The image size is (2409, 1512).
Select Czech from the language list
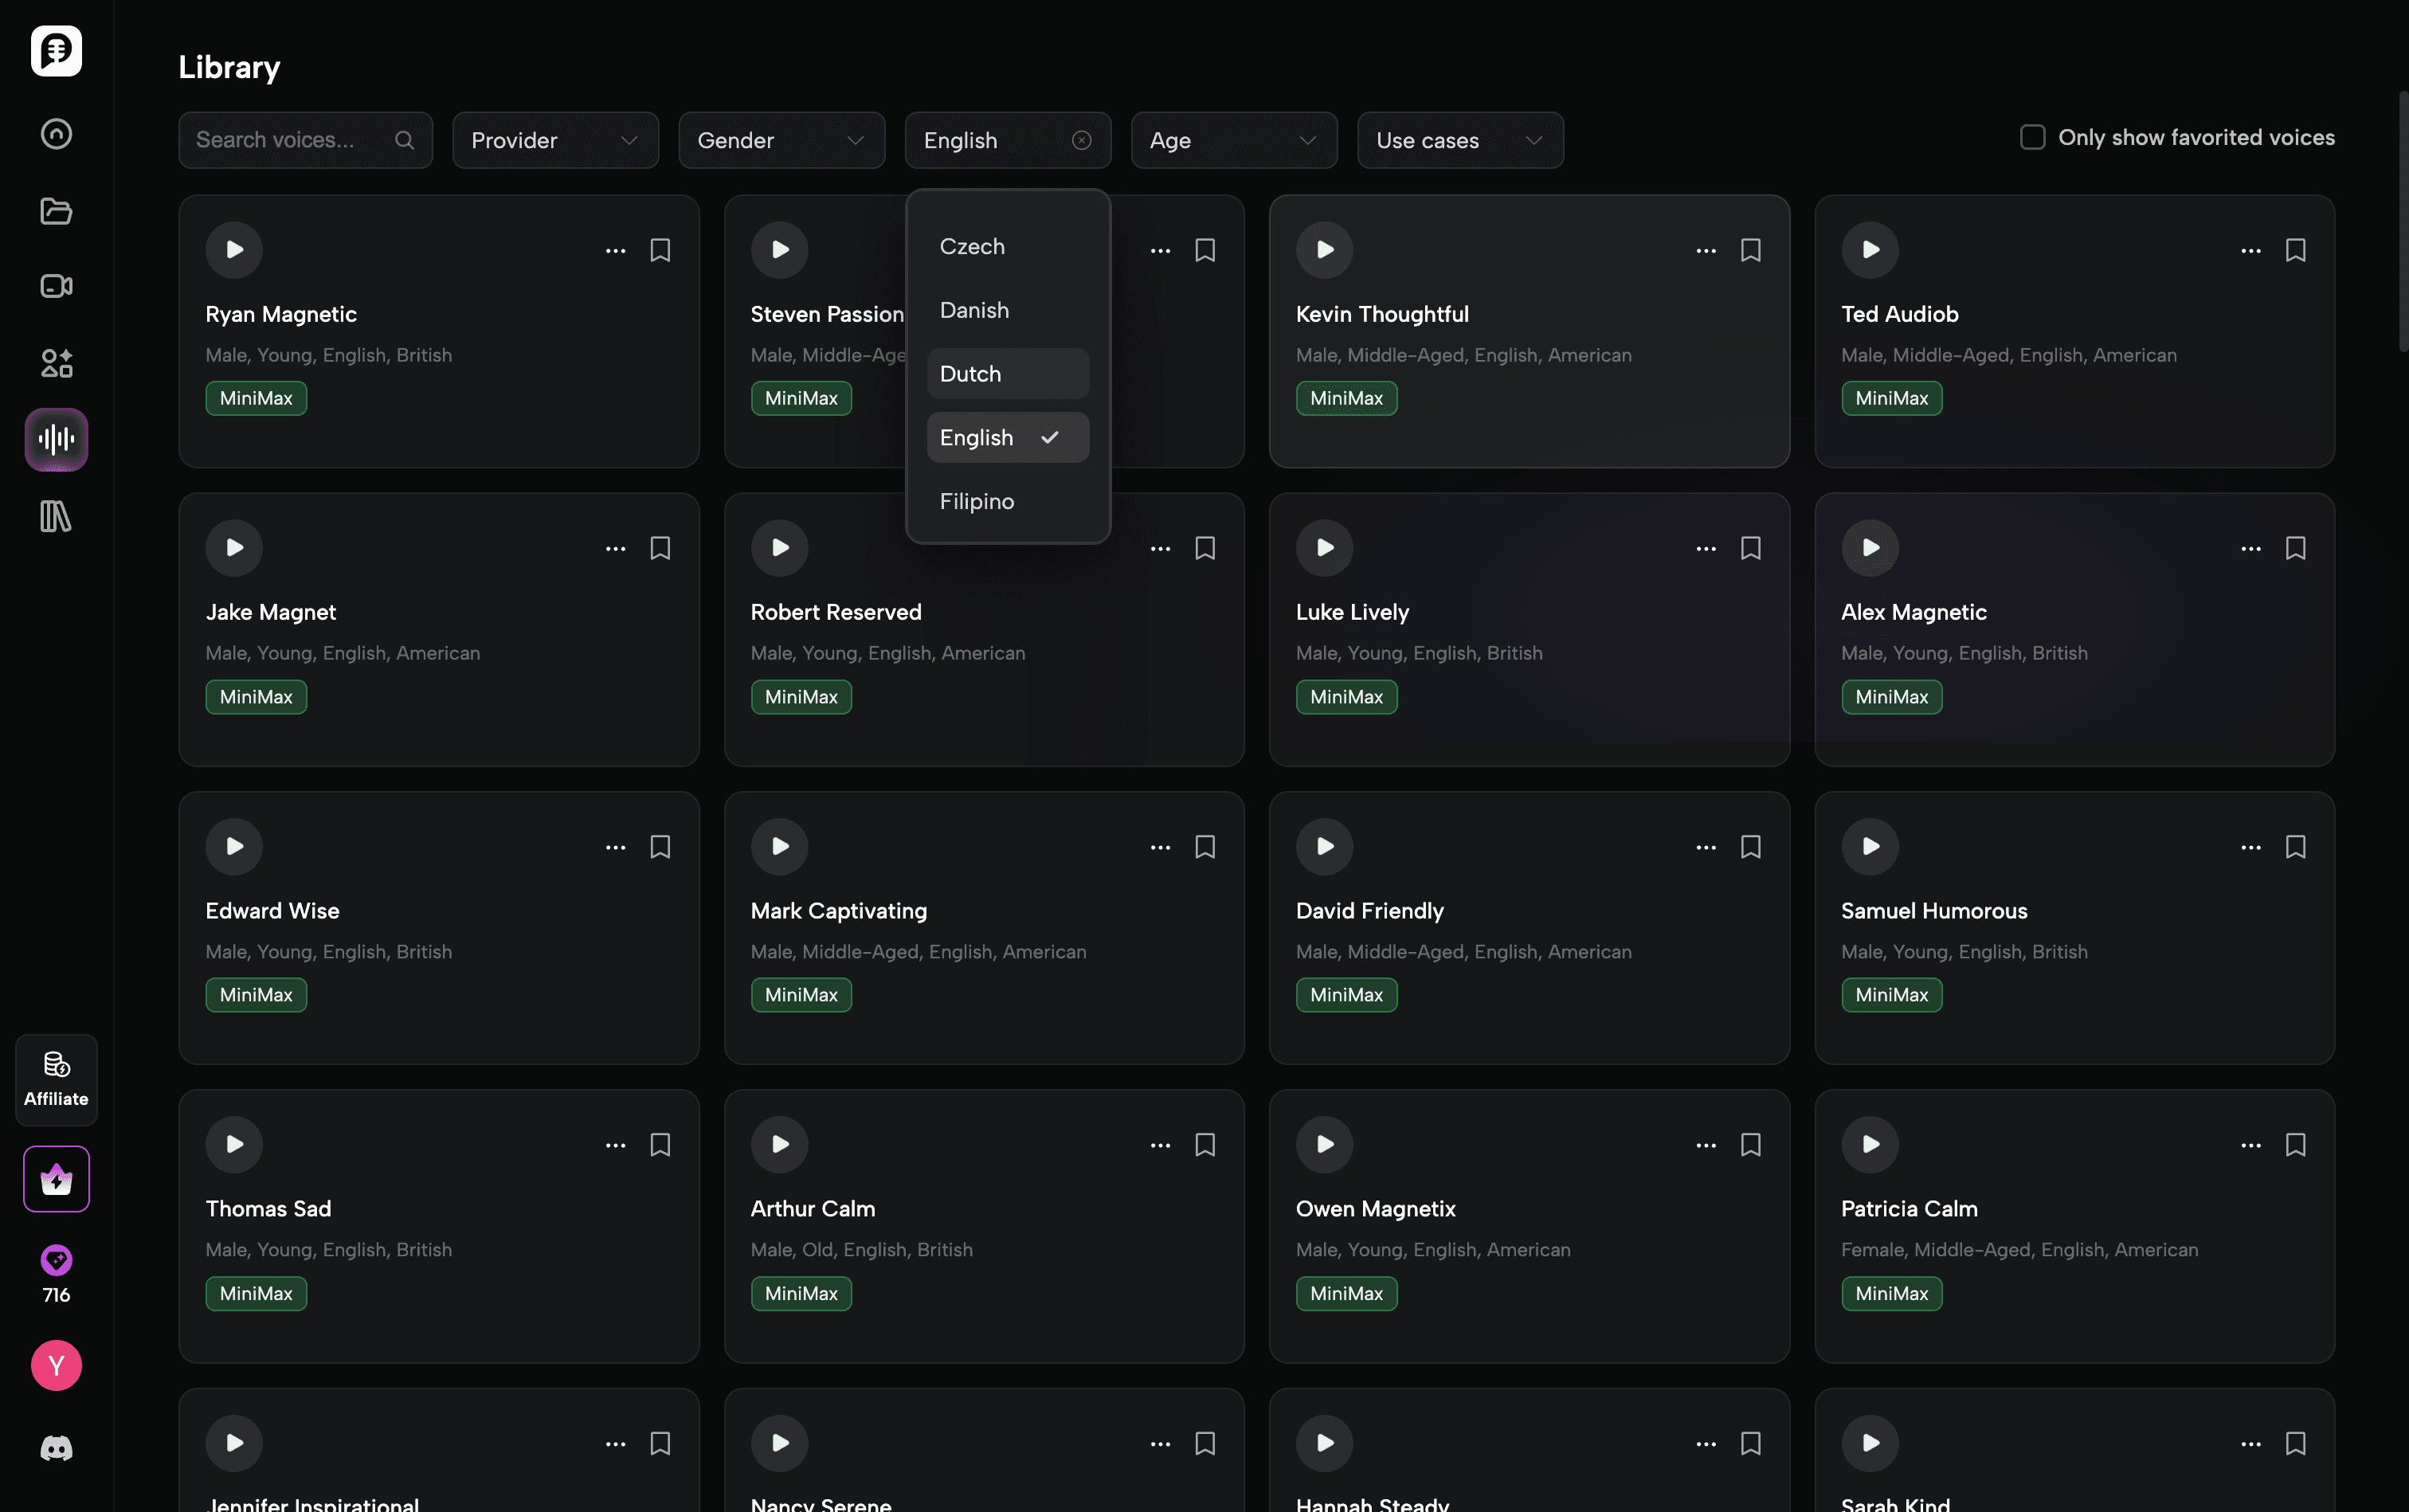click(x=1008, y=247)
